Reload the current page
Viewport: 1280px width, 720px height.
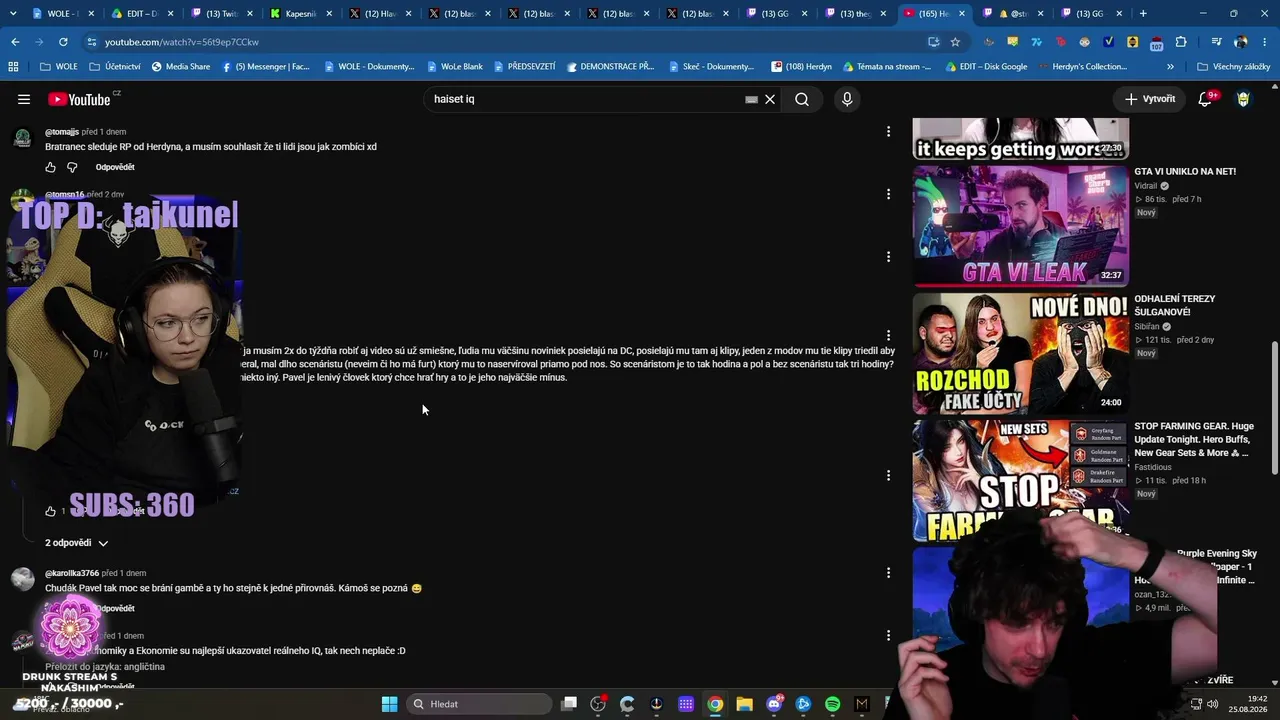[63, 42]
